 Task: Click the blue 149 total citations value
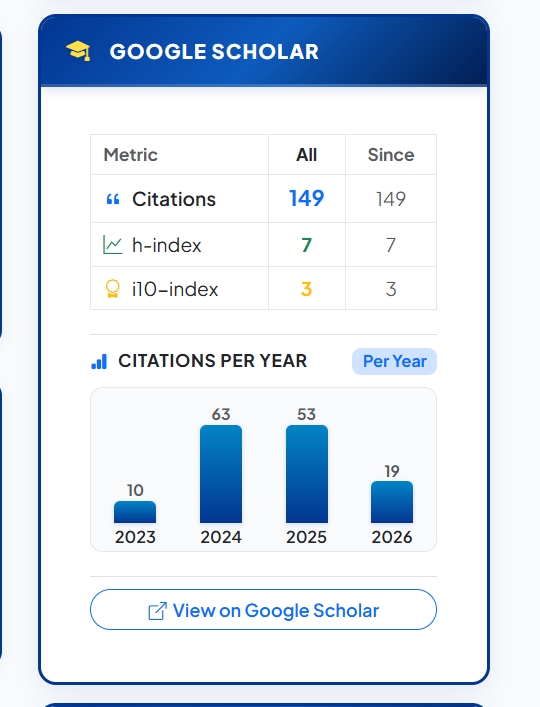pyautogui.click(x=307, y=198)
